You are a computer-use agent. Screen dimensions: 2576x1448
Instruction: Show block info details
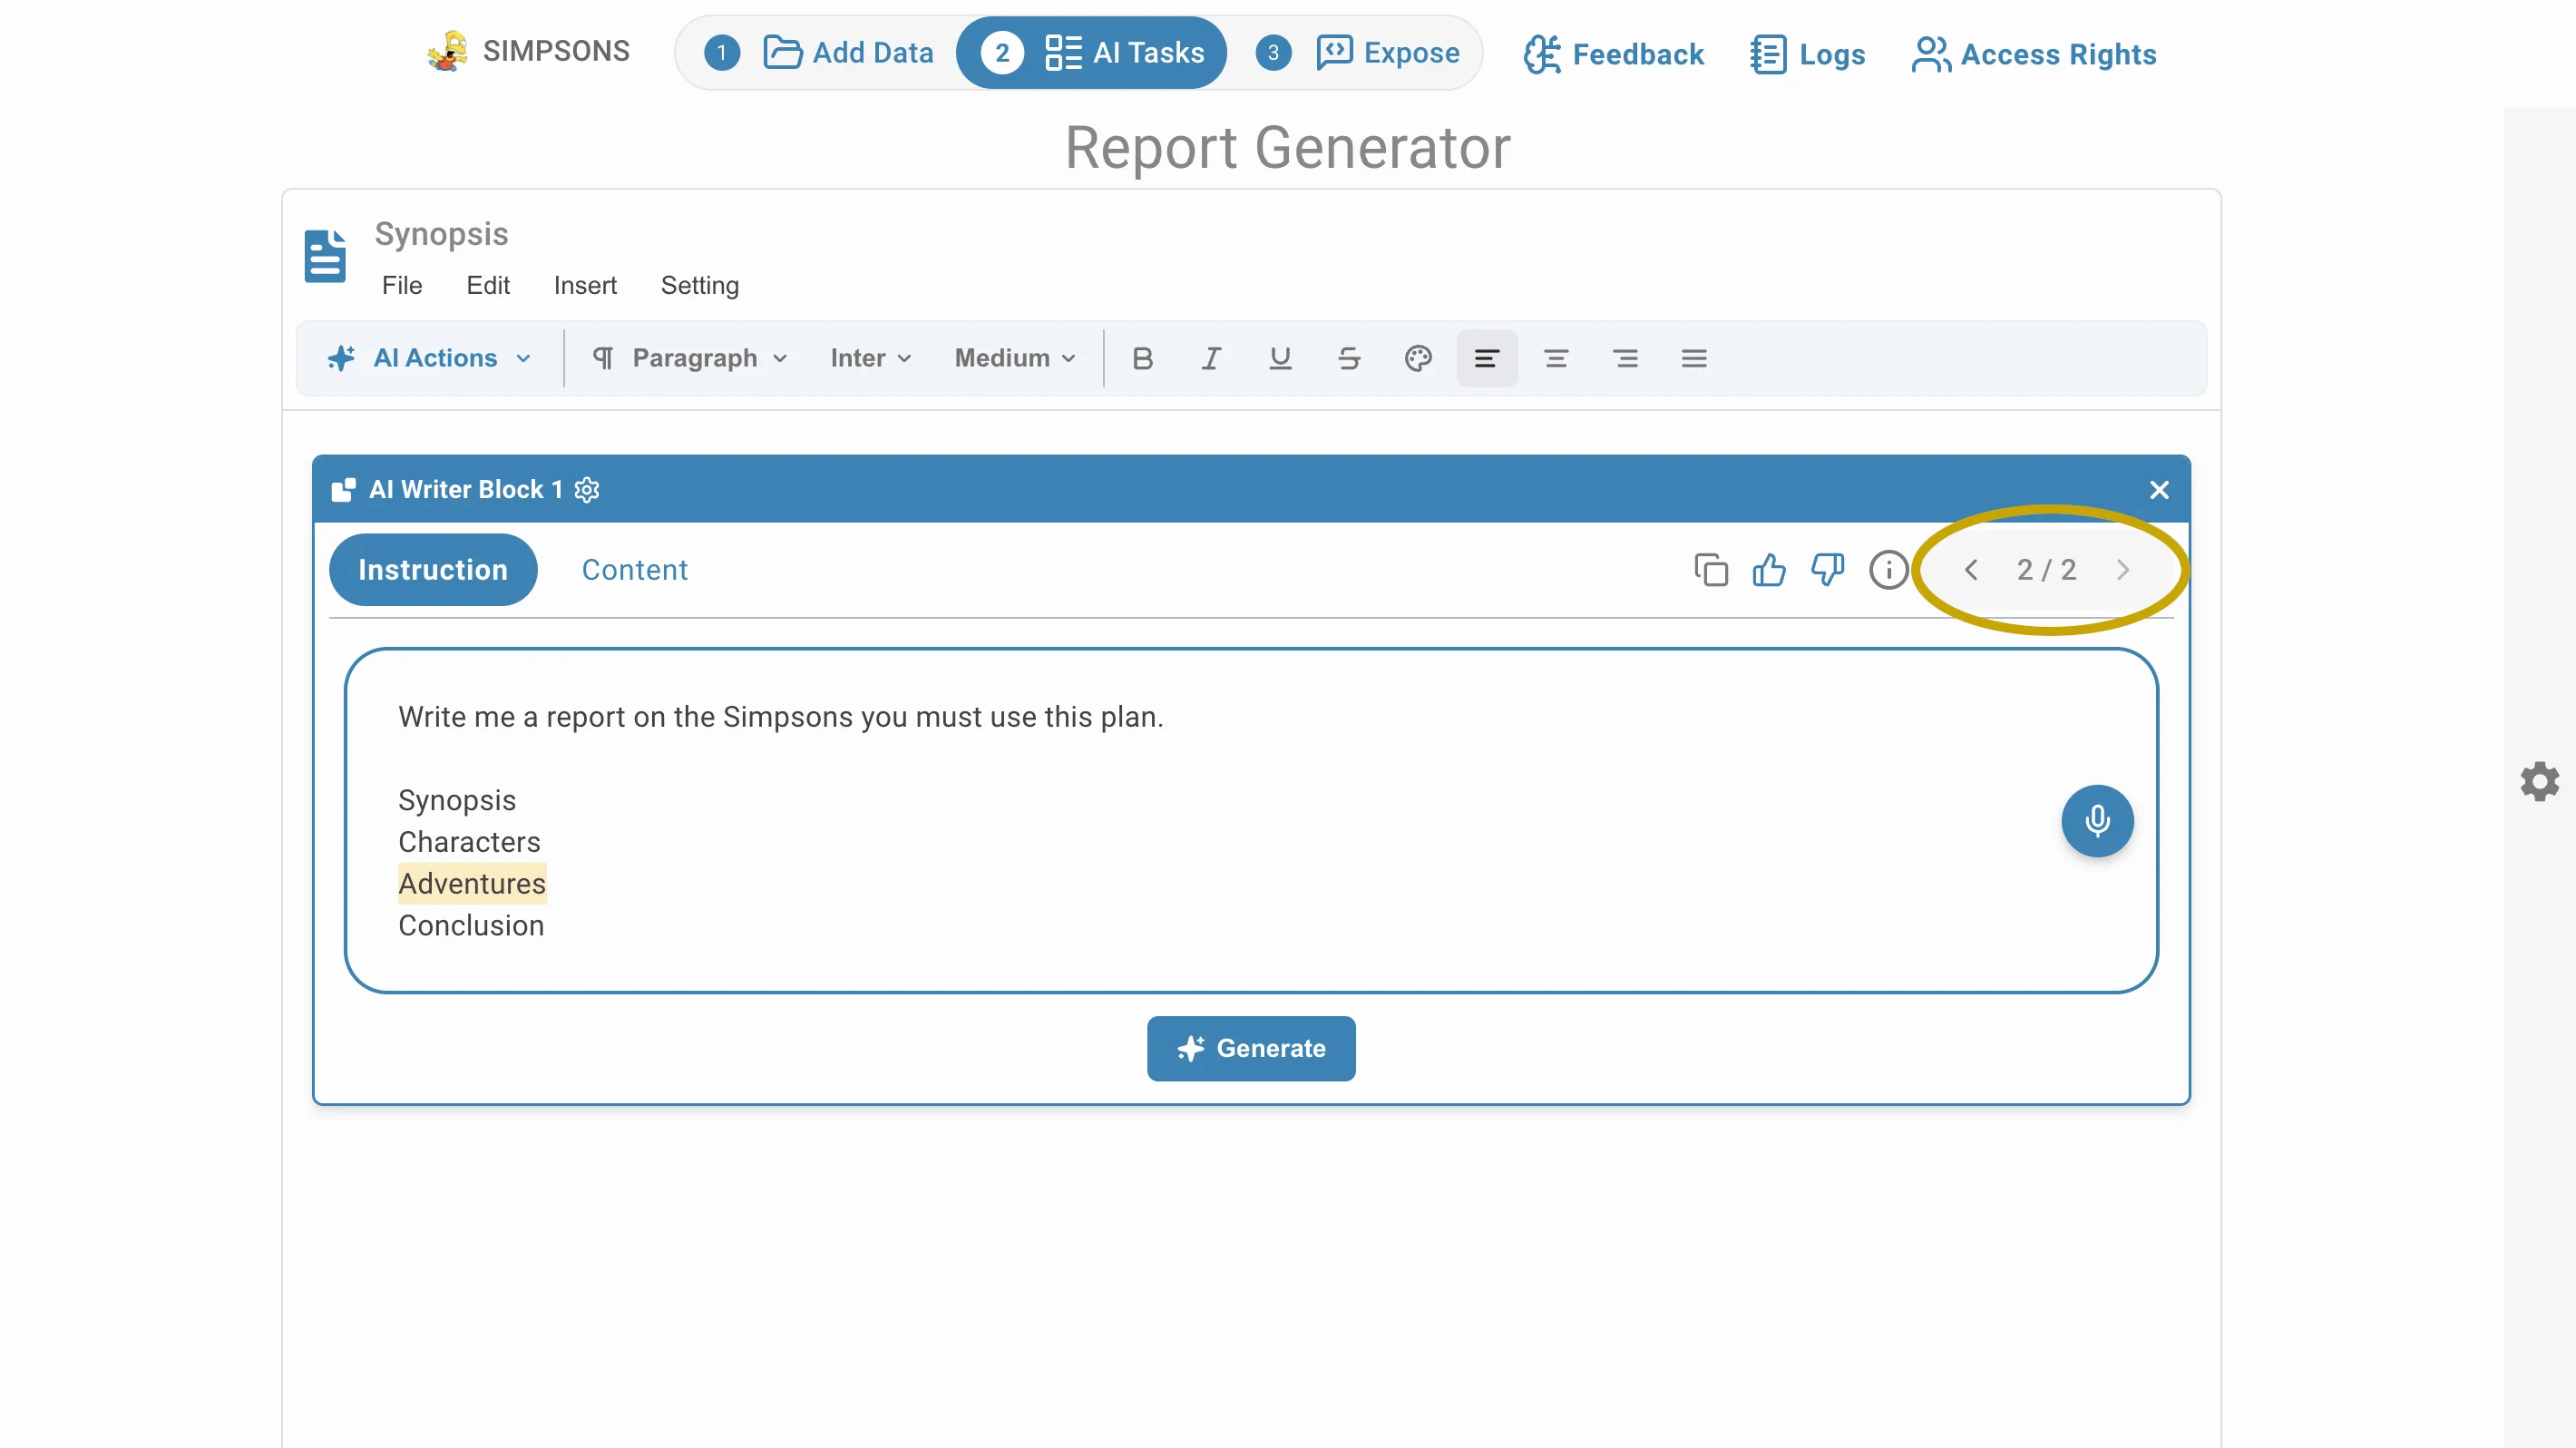(x=1888, y=569)
